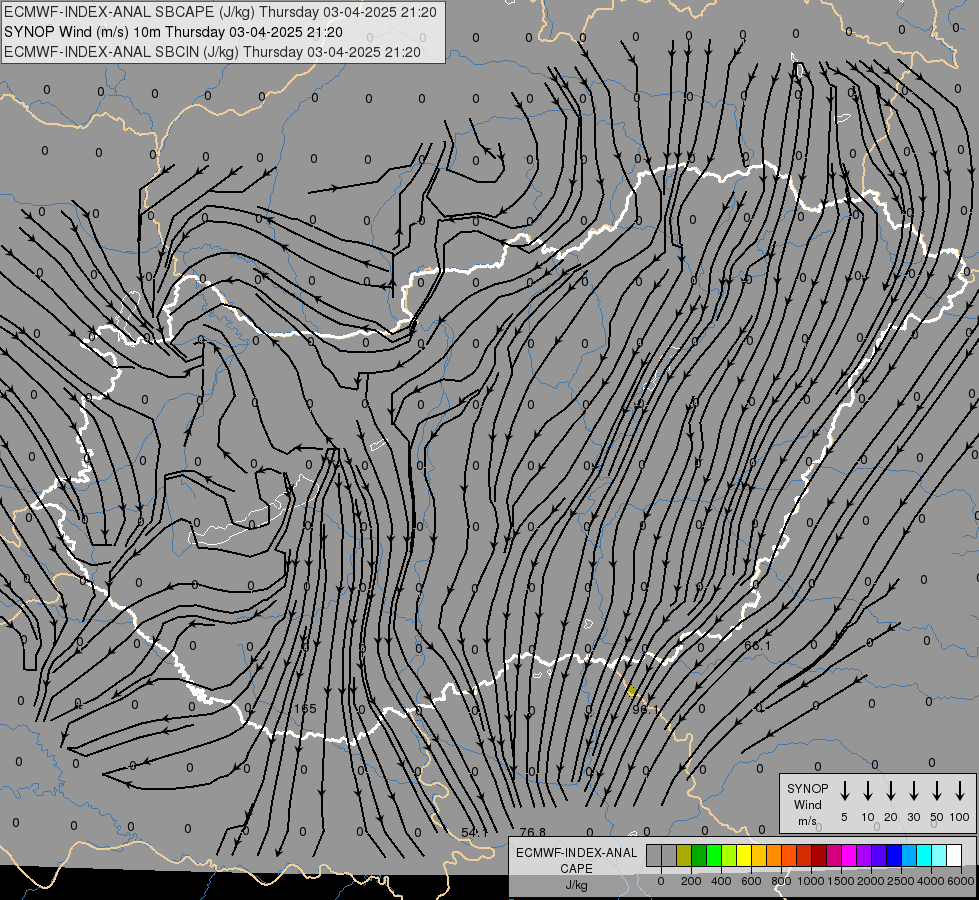Select the bright green CAPE scale swatch

tap(714, 855)
